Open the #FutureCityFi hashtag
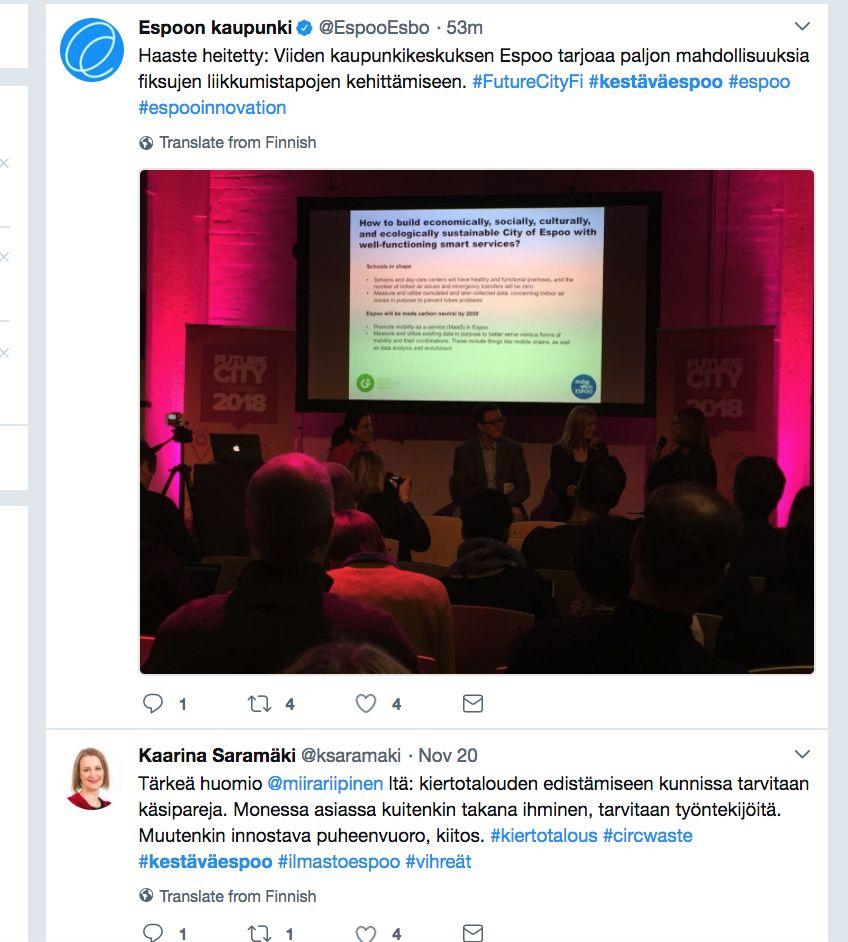The width and height of the screenshot is (848, 942). 527,81
